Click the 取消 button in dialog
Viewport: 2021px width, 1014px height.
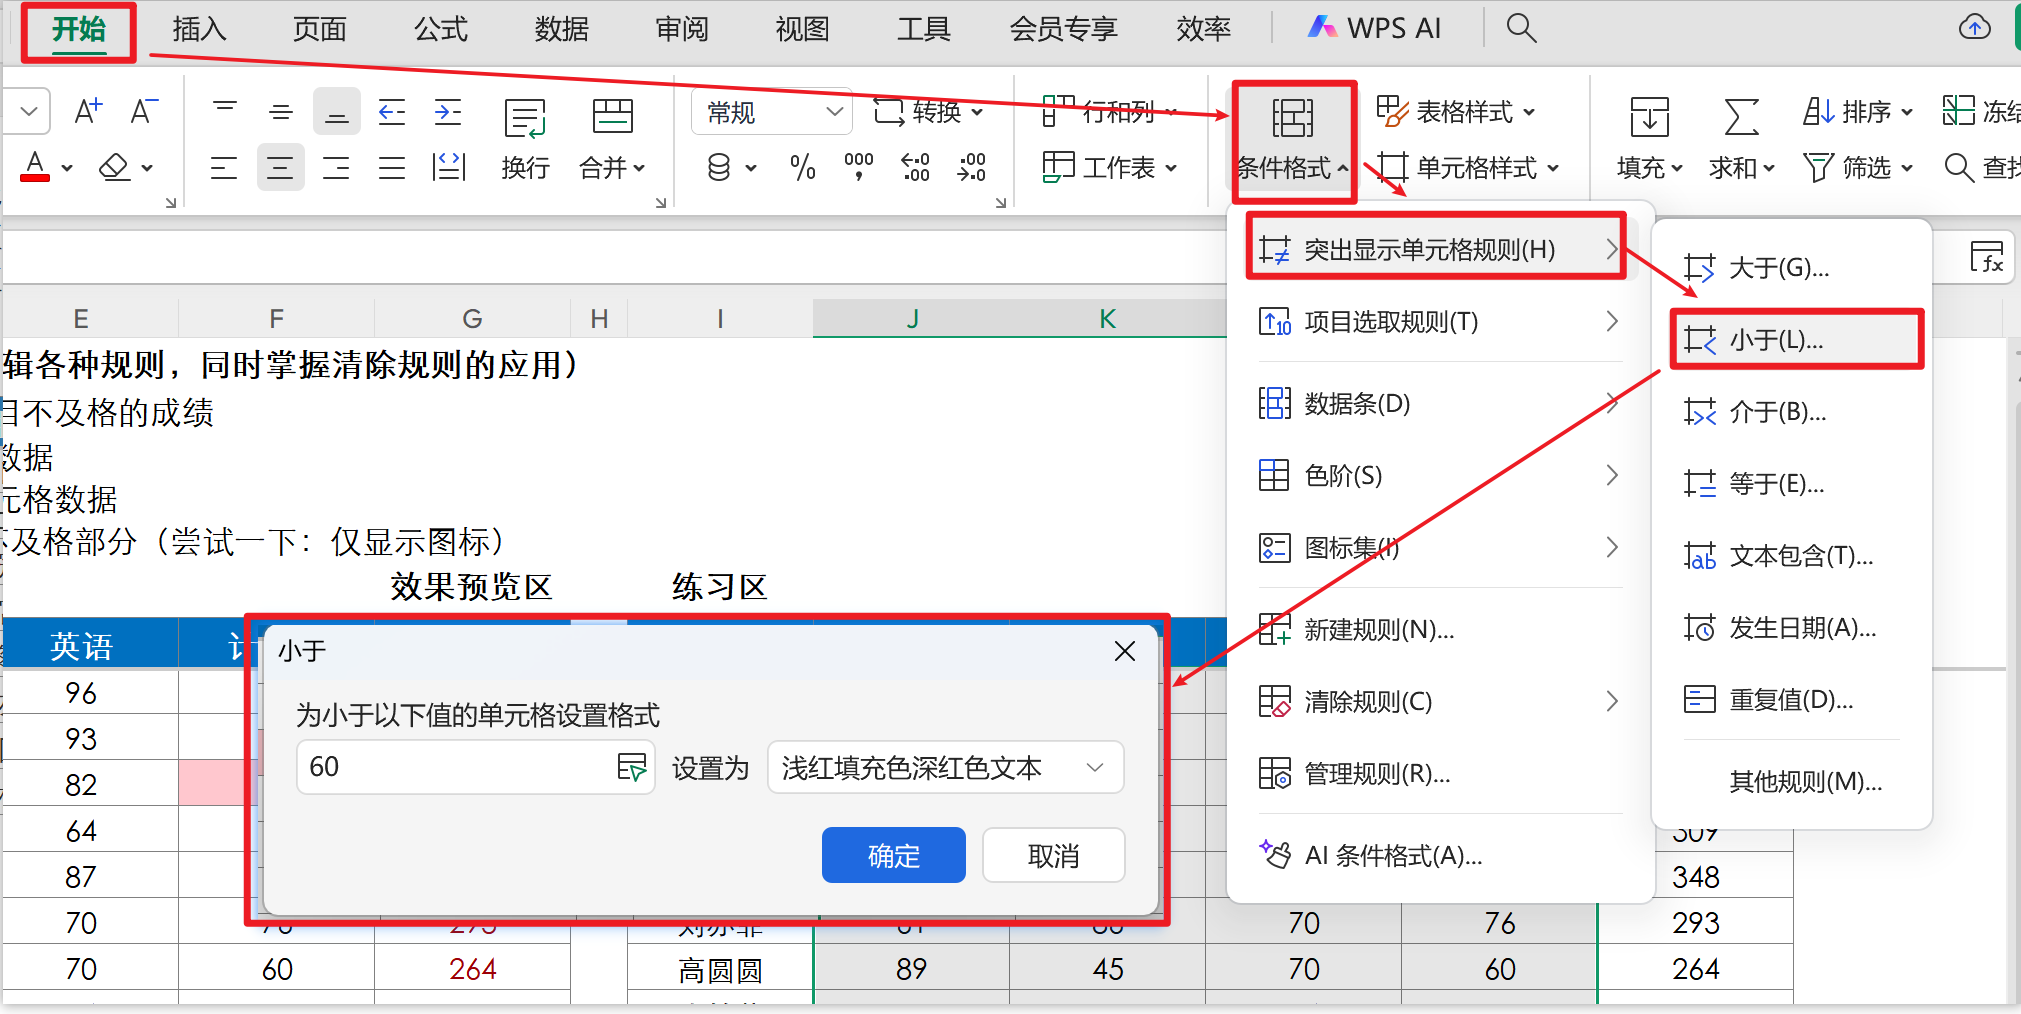pyautogui.click(x=1053, y=855)
